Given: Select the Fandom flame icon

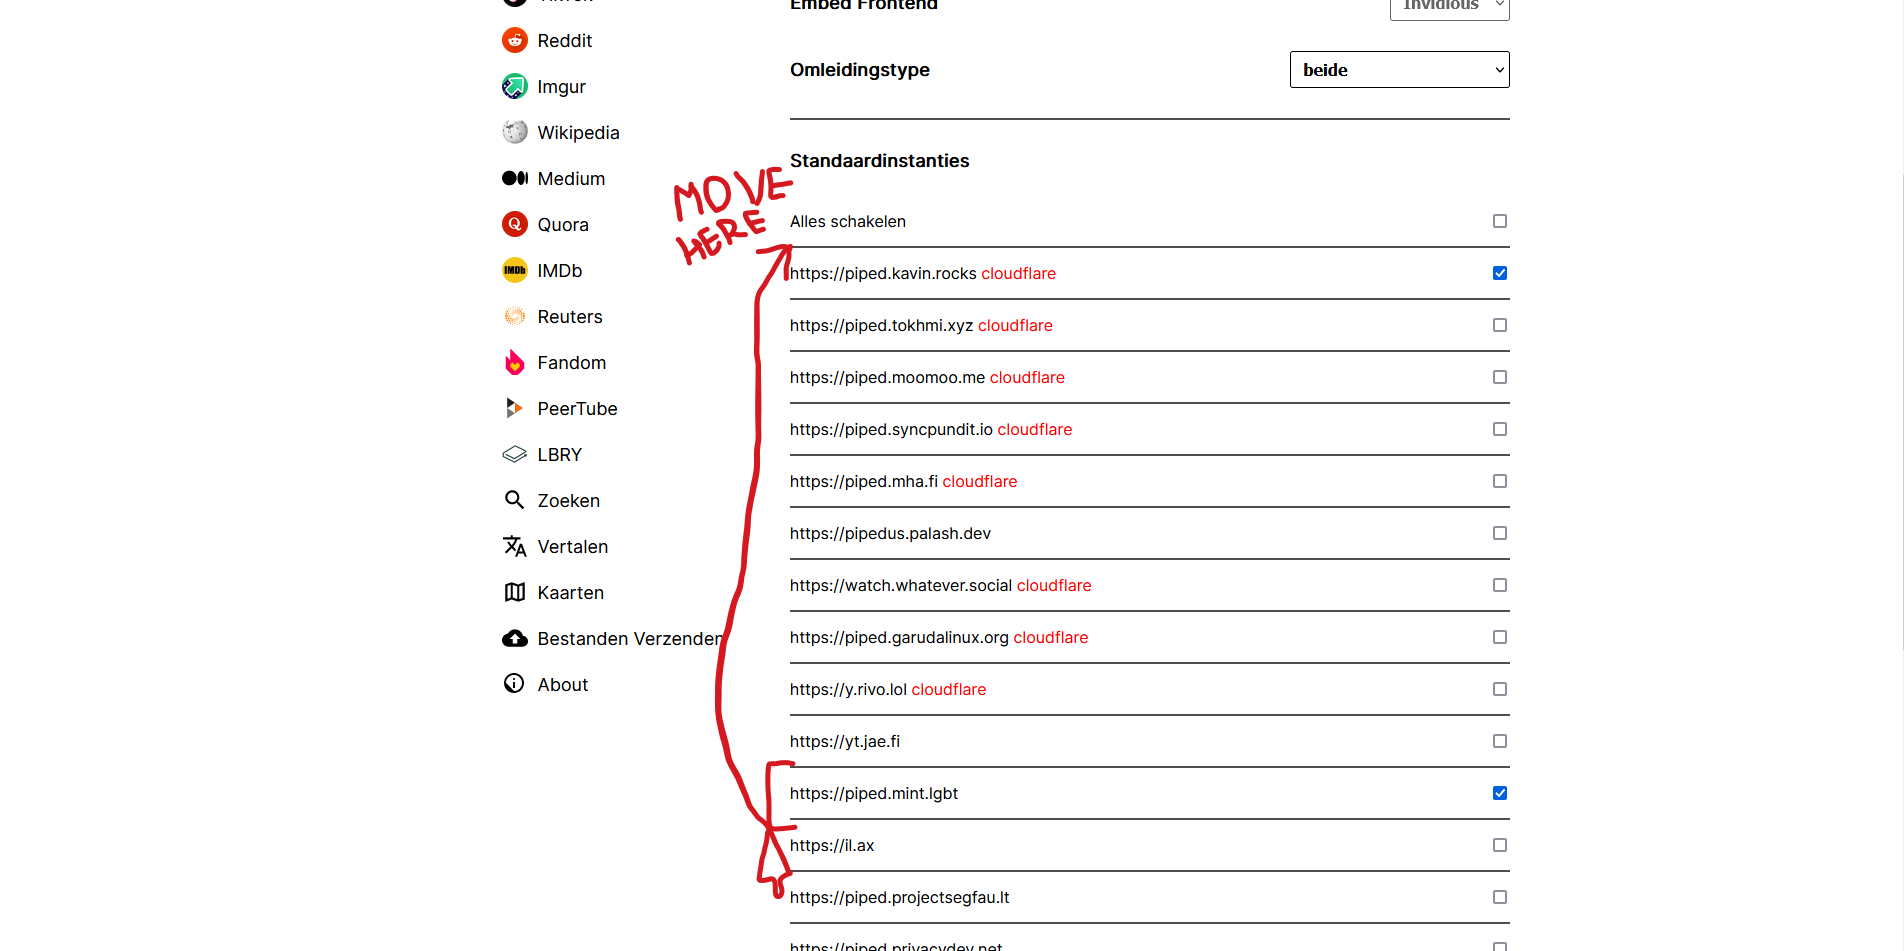Looking at the screenshot, I should coord(514,362).
